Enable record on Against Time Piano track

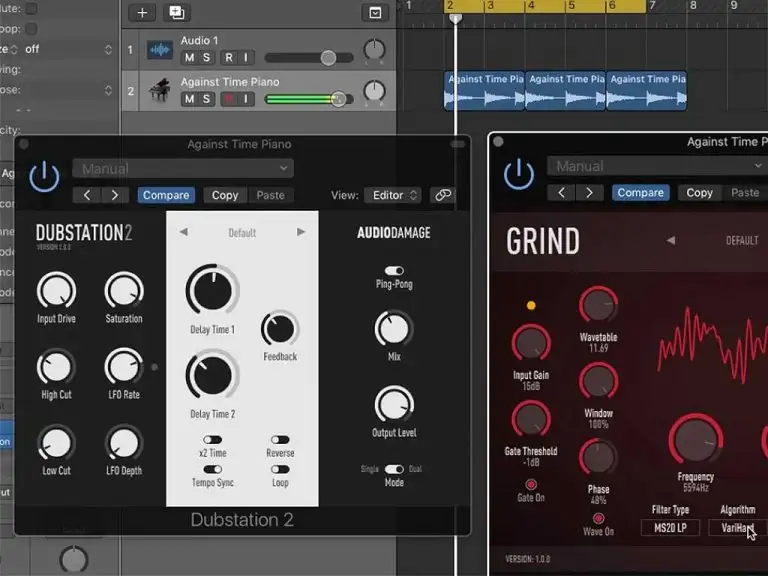(x=229, y=99)
